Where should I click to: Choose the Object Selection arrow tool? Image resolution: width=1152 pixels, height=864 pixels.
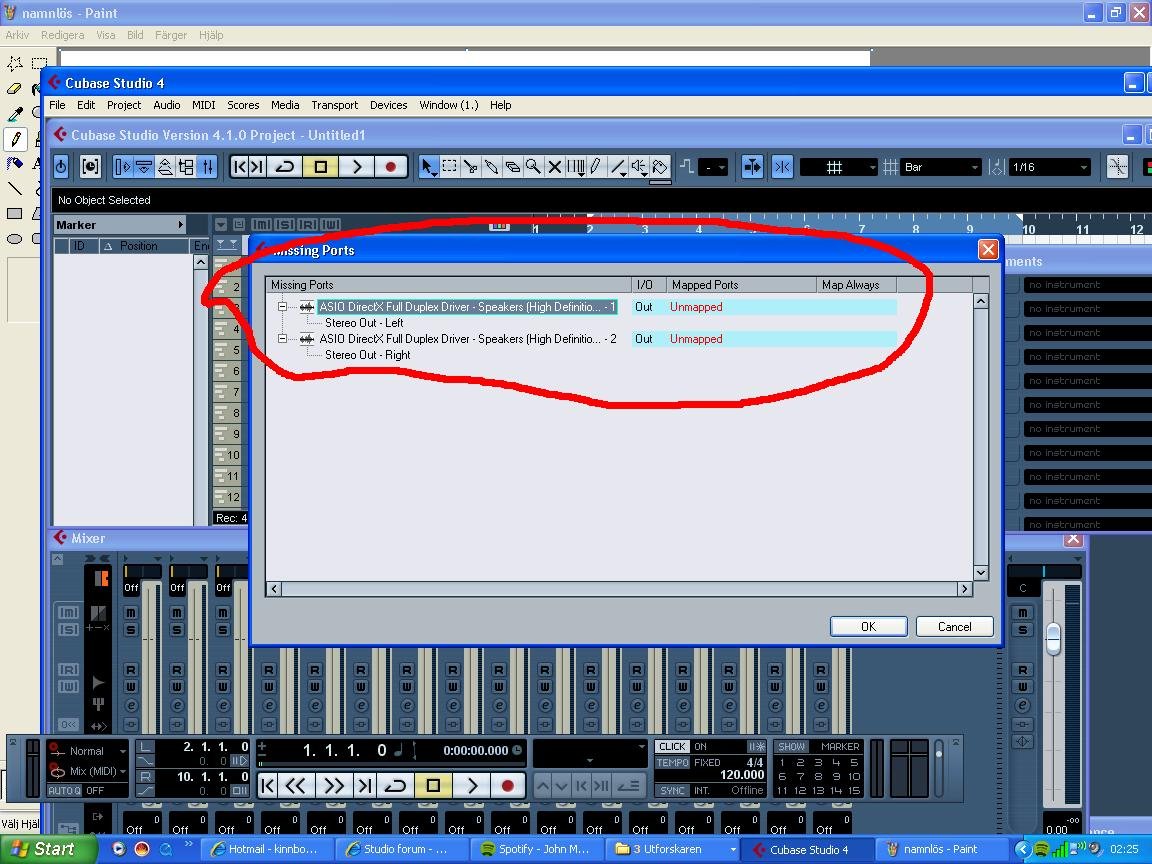(428, 167)
